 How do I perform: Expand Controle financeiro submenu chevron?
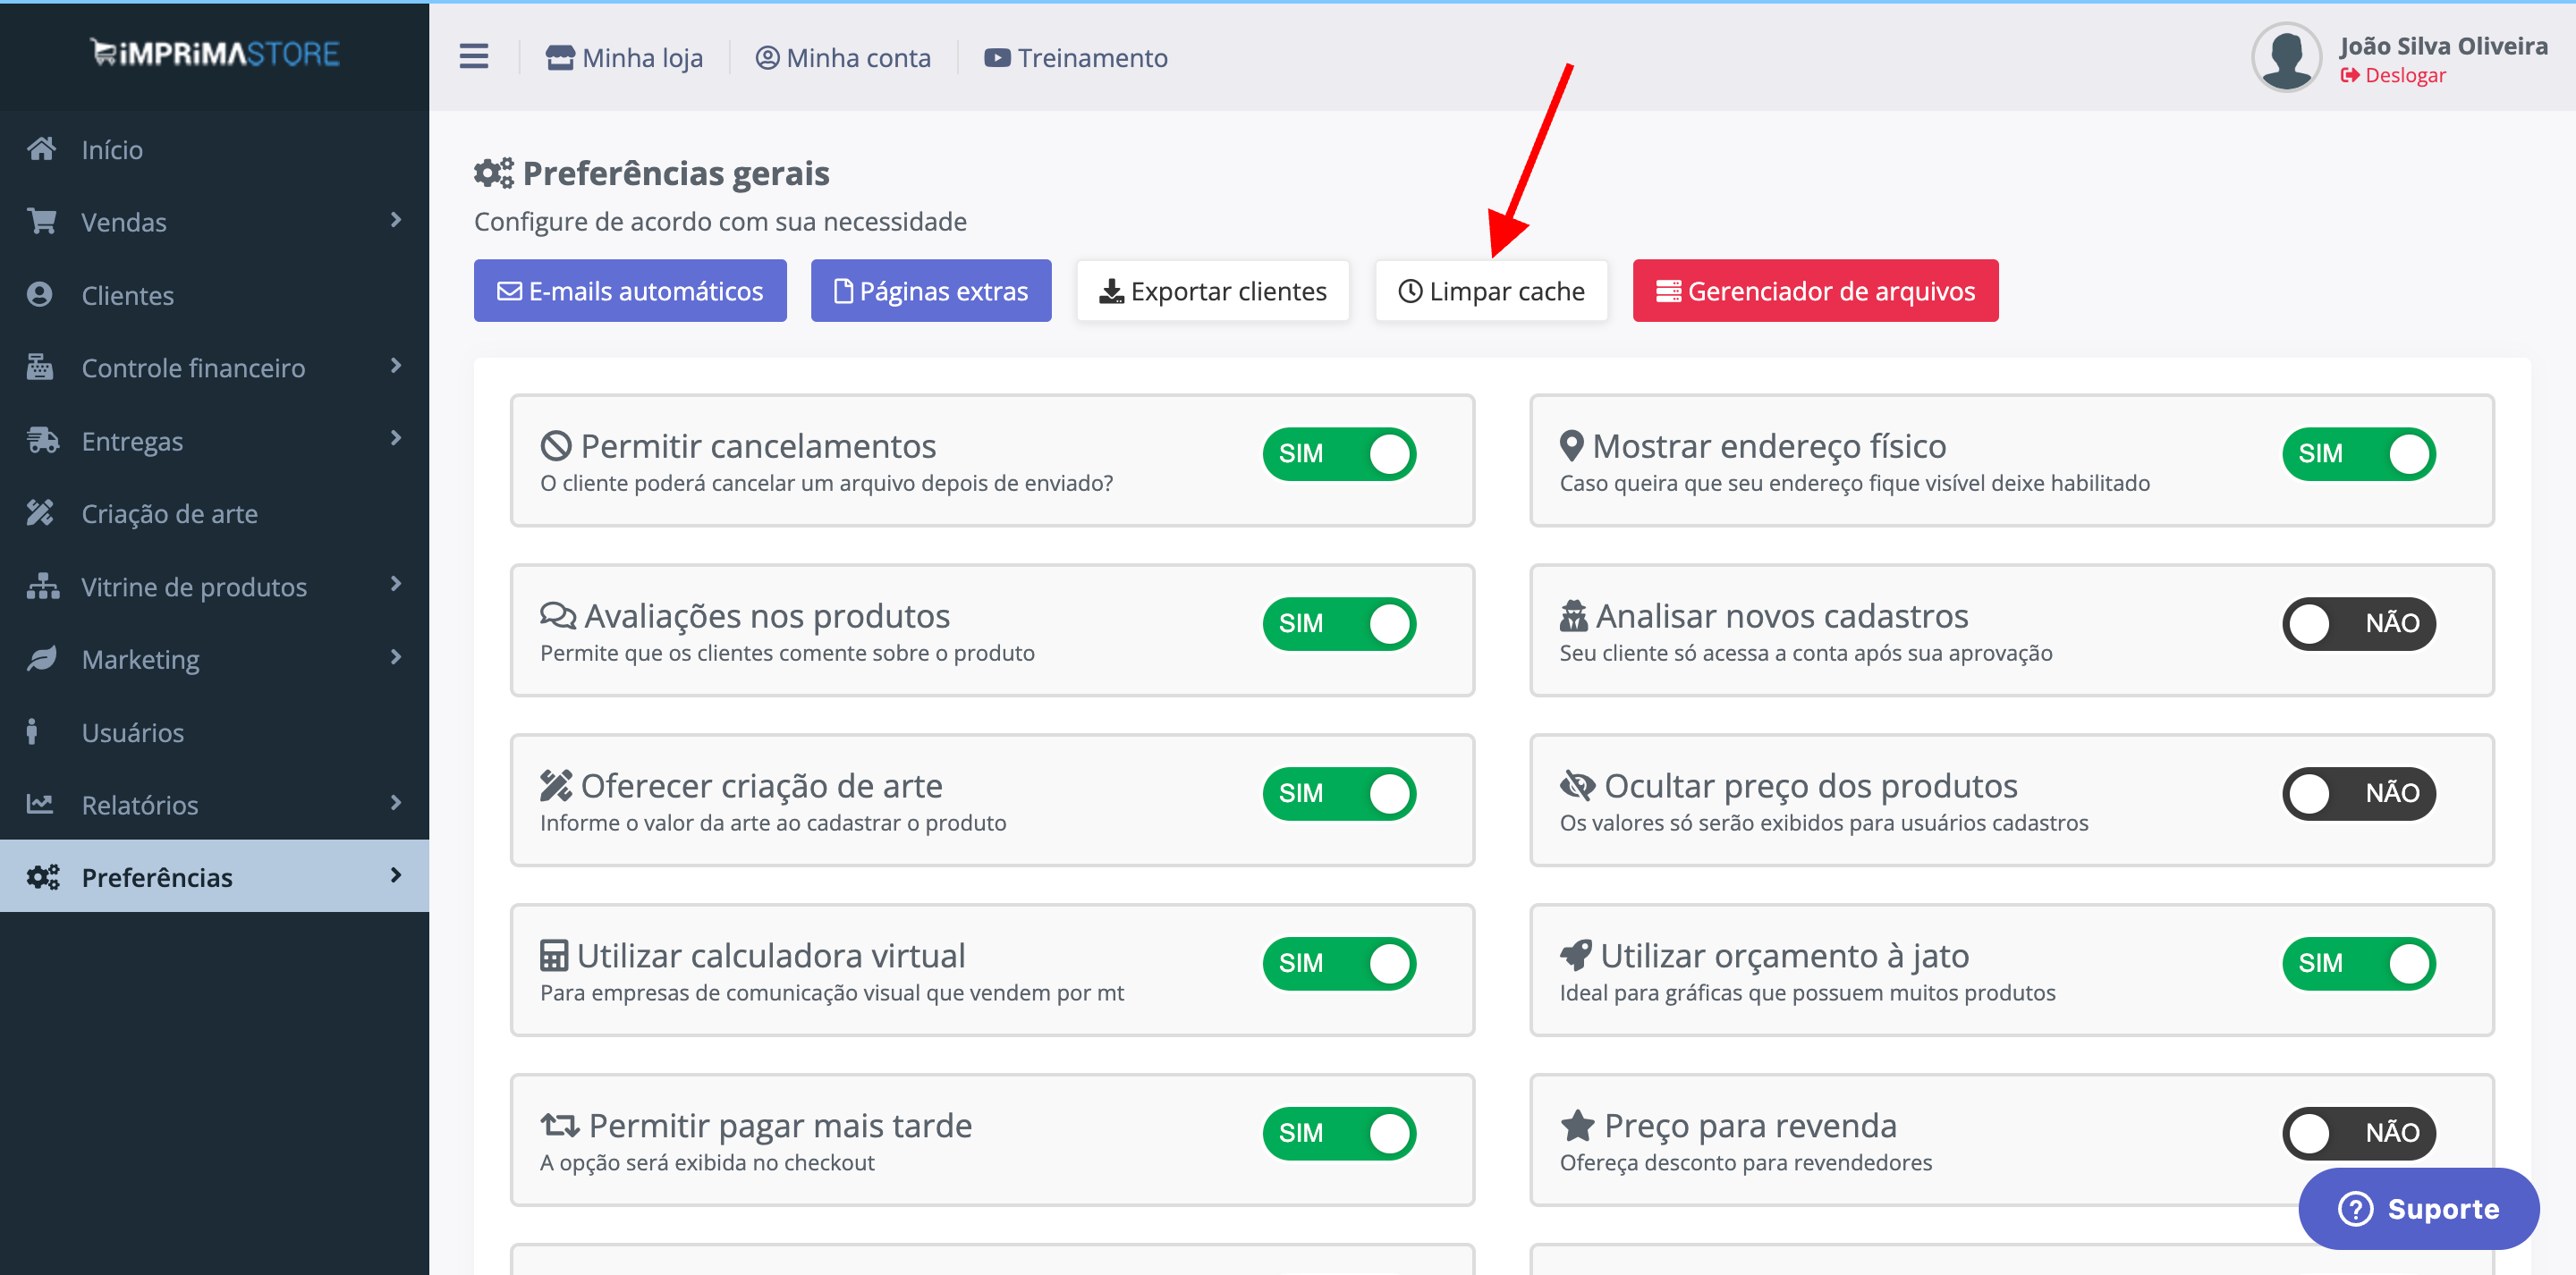pos(396,366)
